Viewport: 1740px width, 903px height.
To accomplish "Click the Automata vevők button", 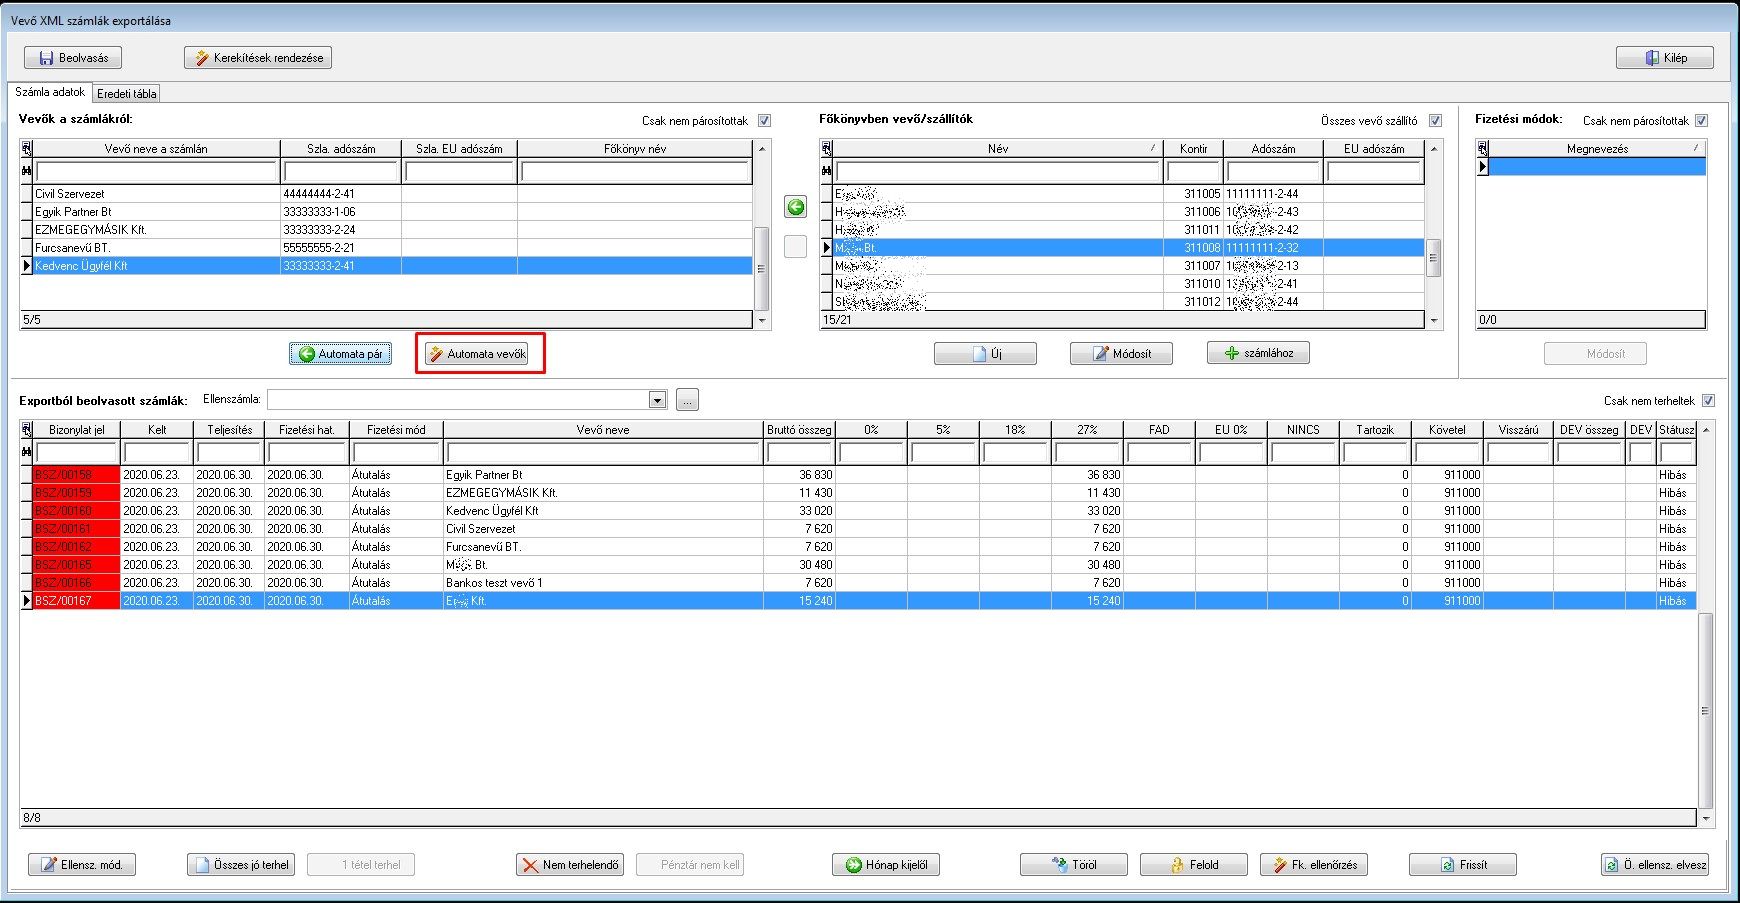I will pos(477,354).
